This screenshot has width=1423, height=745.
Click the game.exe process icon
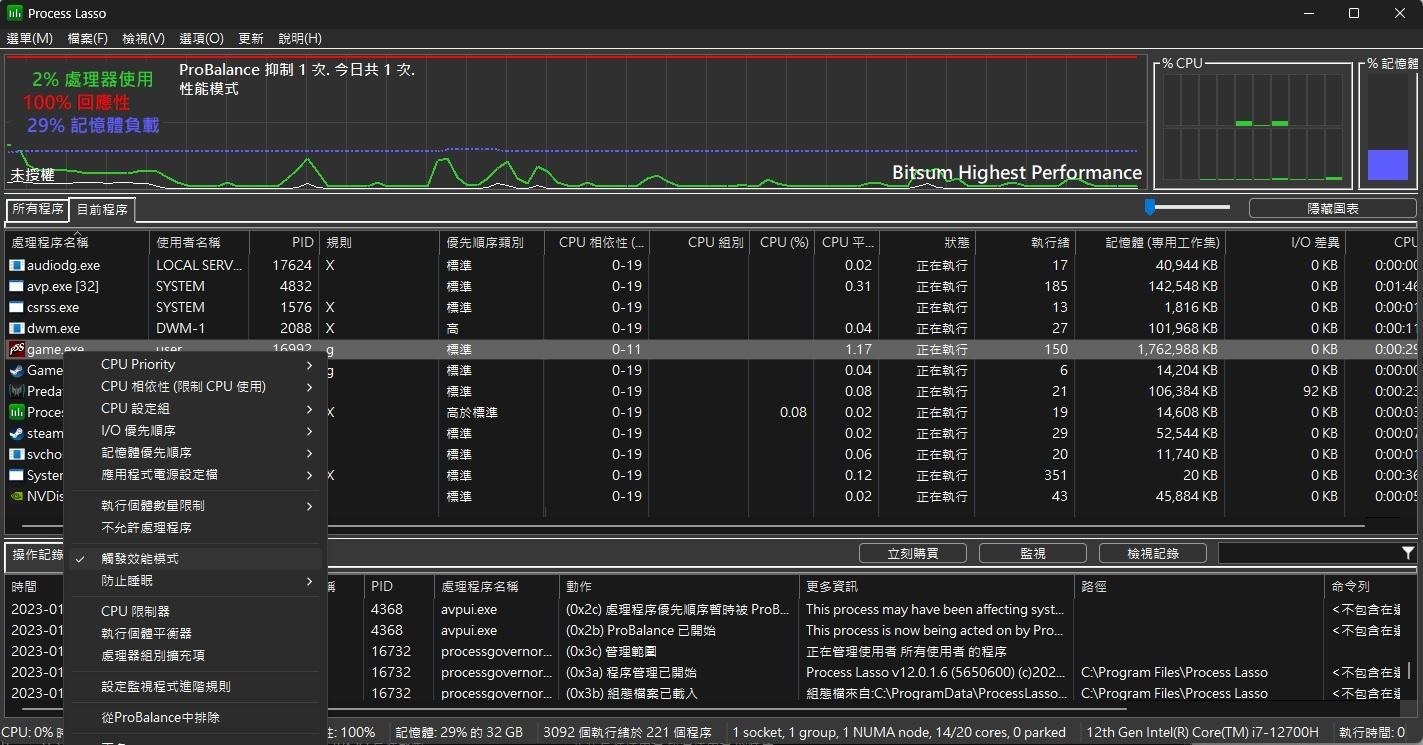click(16, 349)
